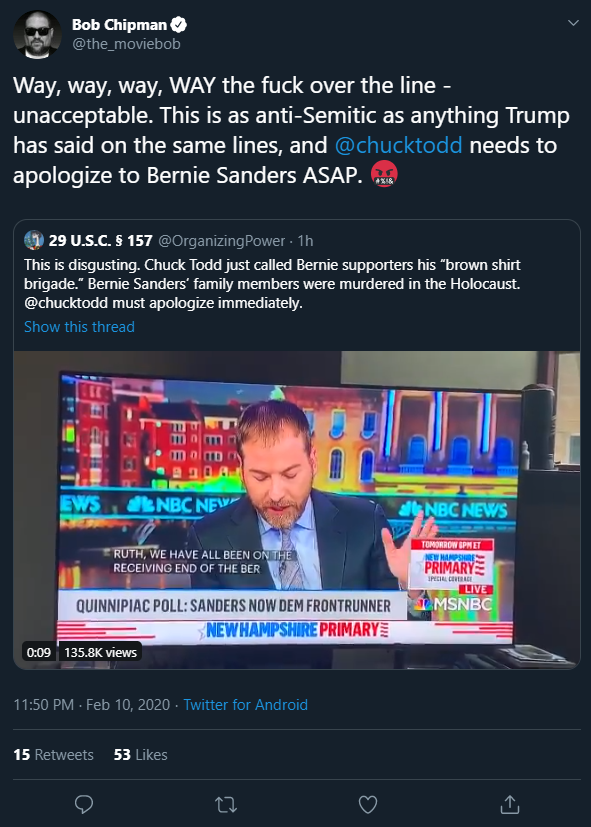Click the 11:50 PM Feb 10, 2020 timestamp
Viewport: 591px width, 827px height.
point(92,705)
